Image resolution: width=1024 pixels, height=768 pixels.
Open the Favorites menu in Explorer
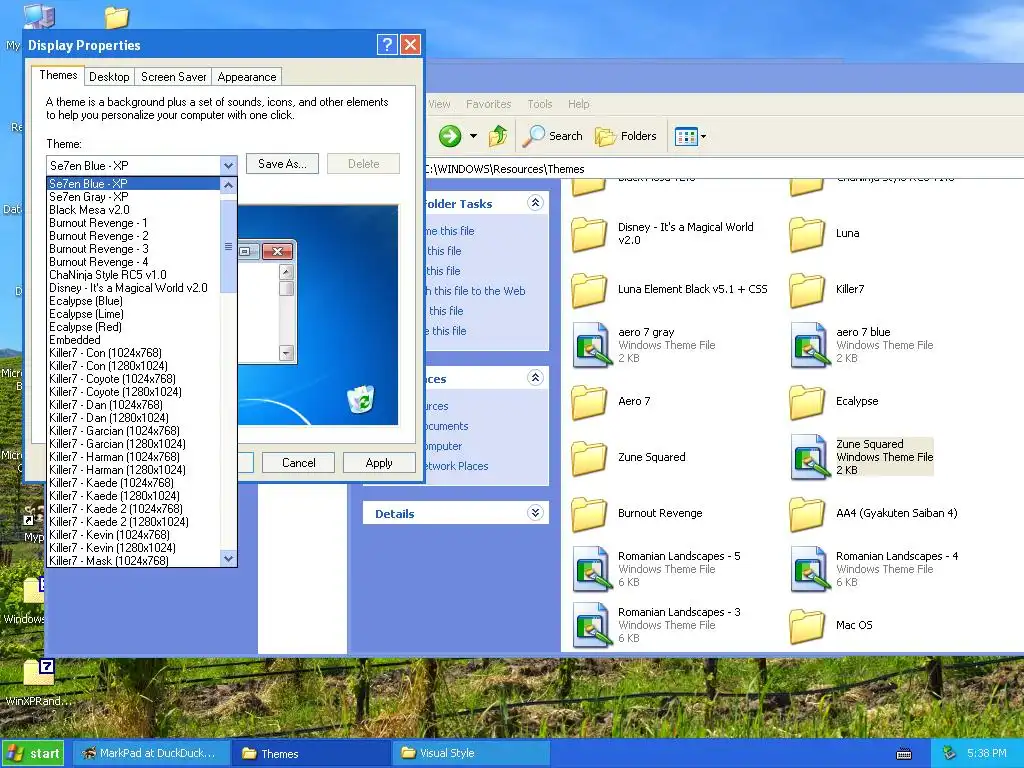(x=488, y=104)
